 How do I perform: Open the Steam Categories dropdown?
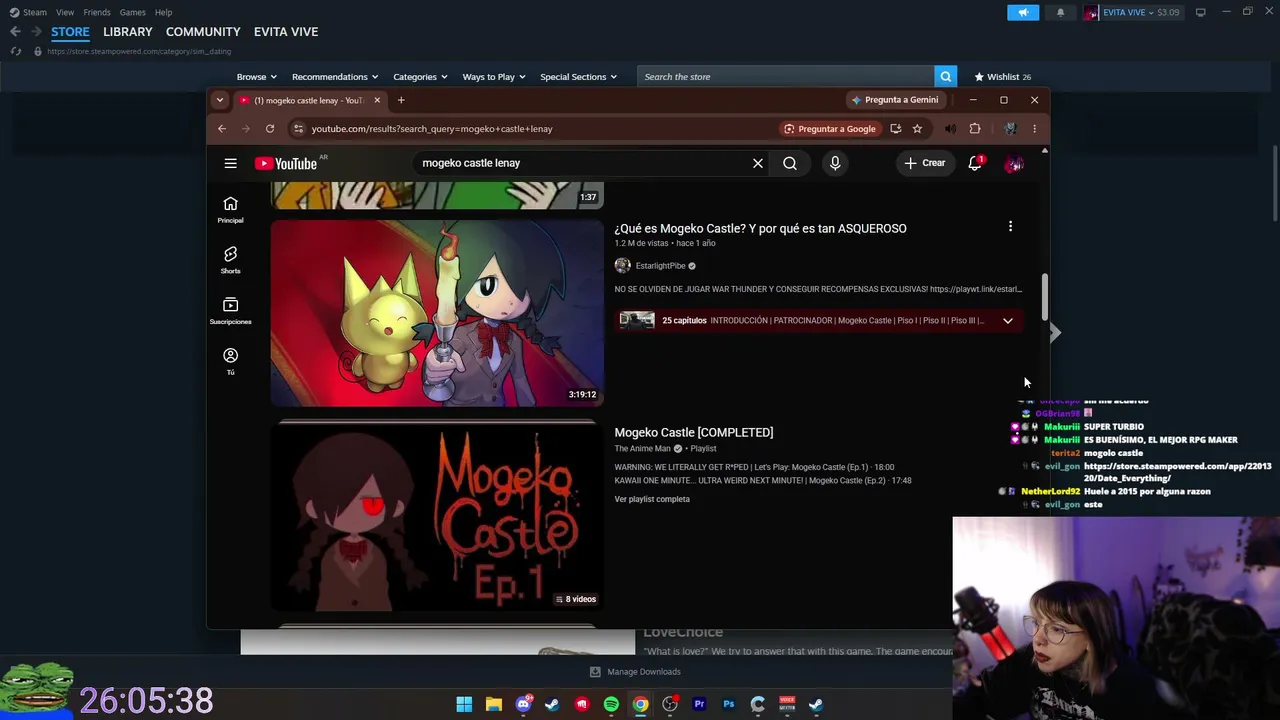[x=420, y=77]
